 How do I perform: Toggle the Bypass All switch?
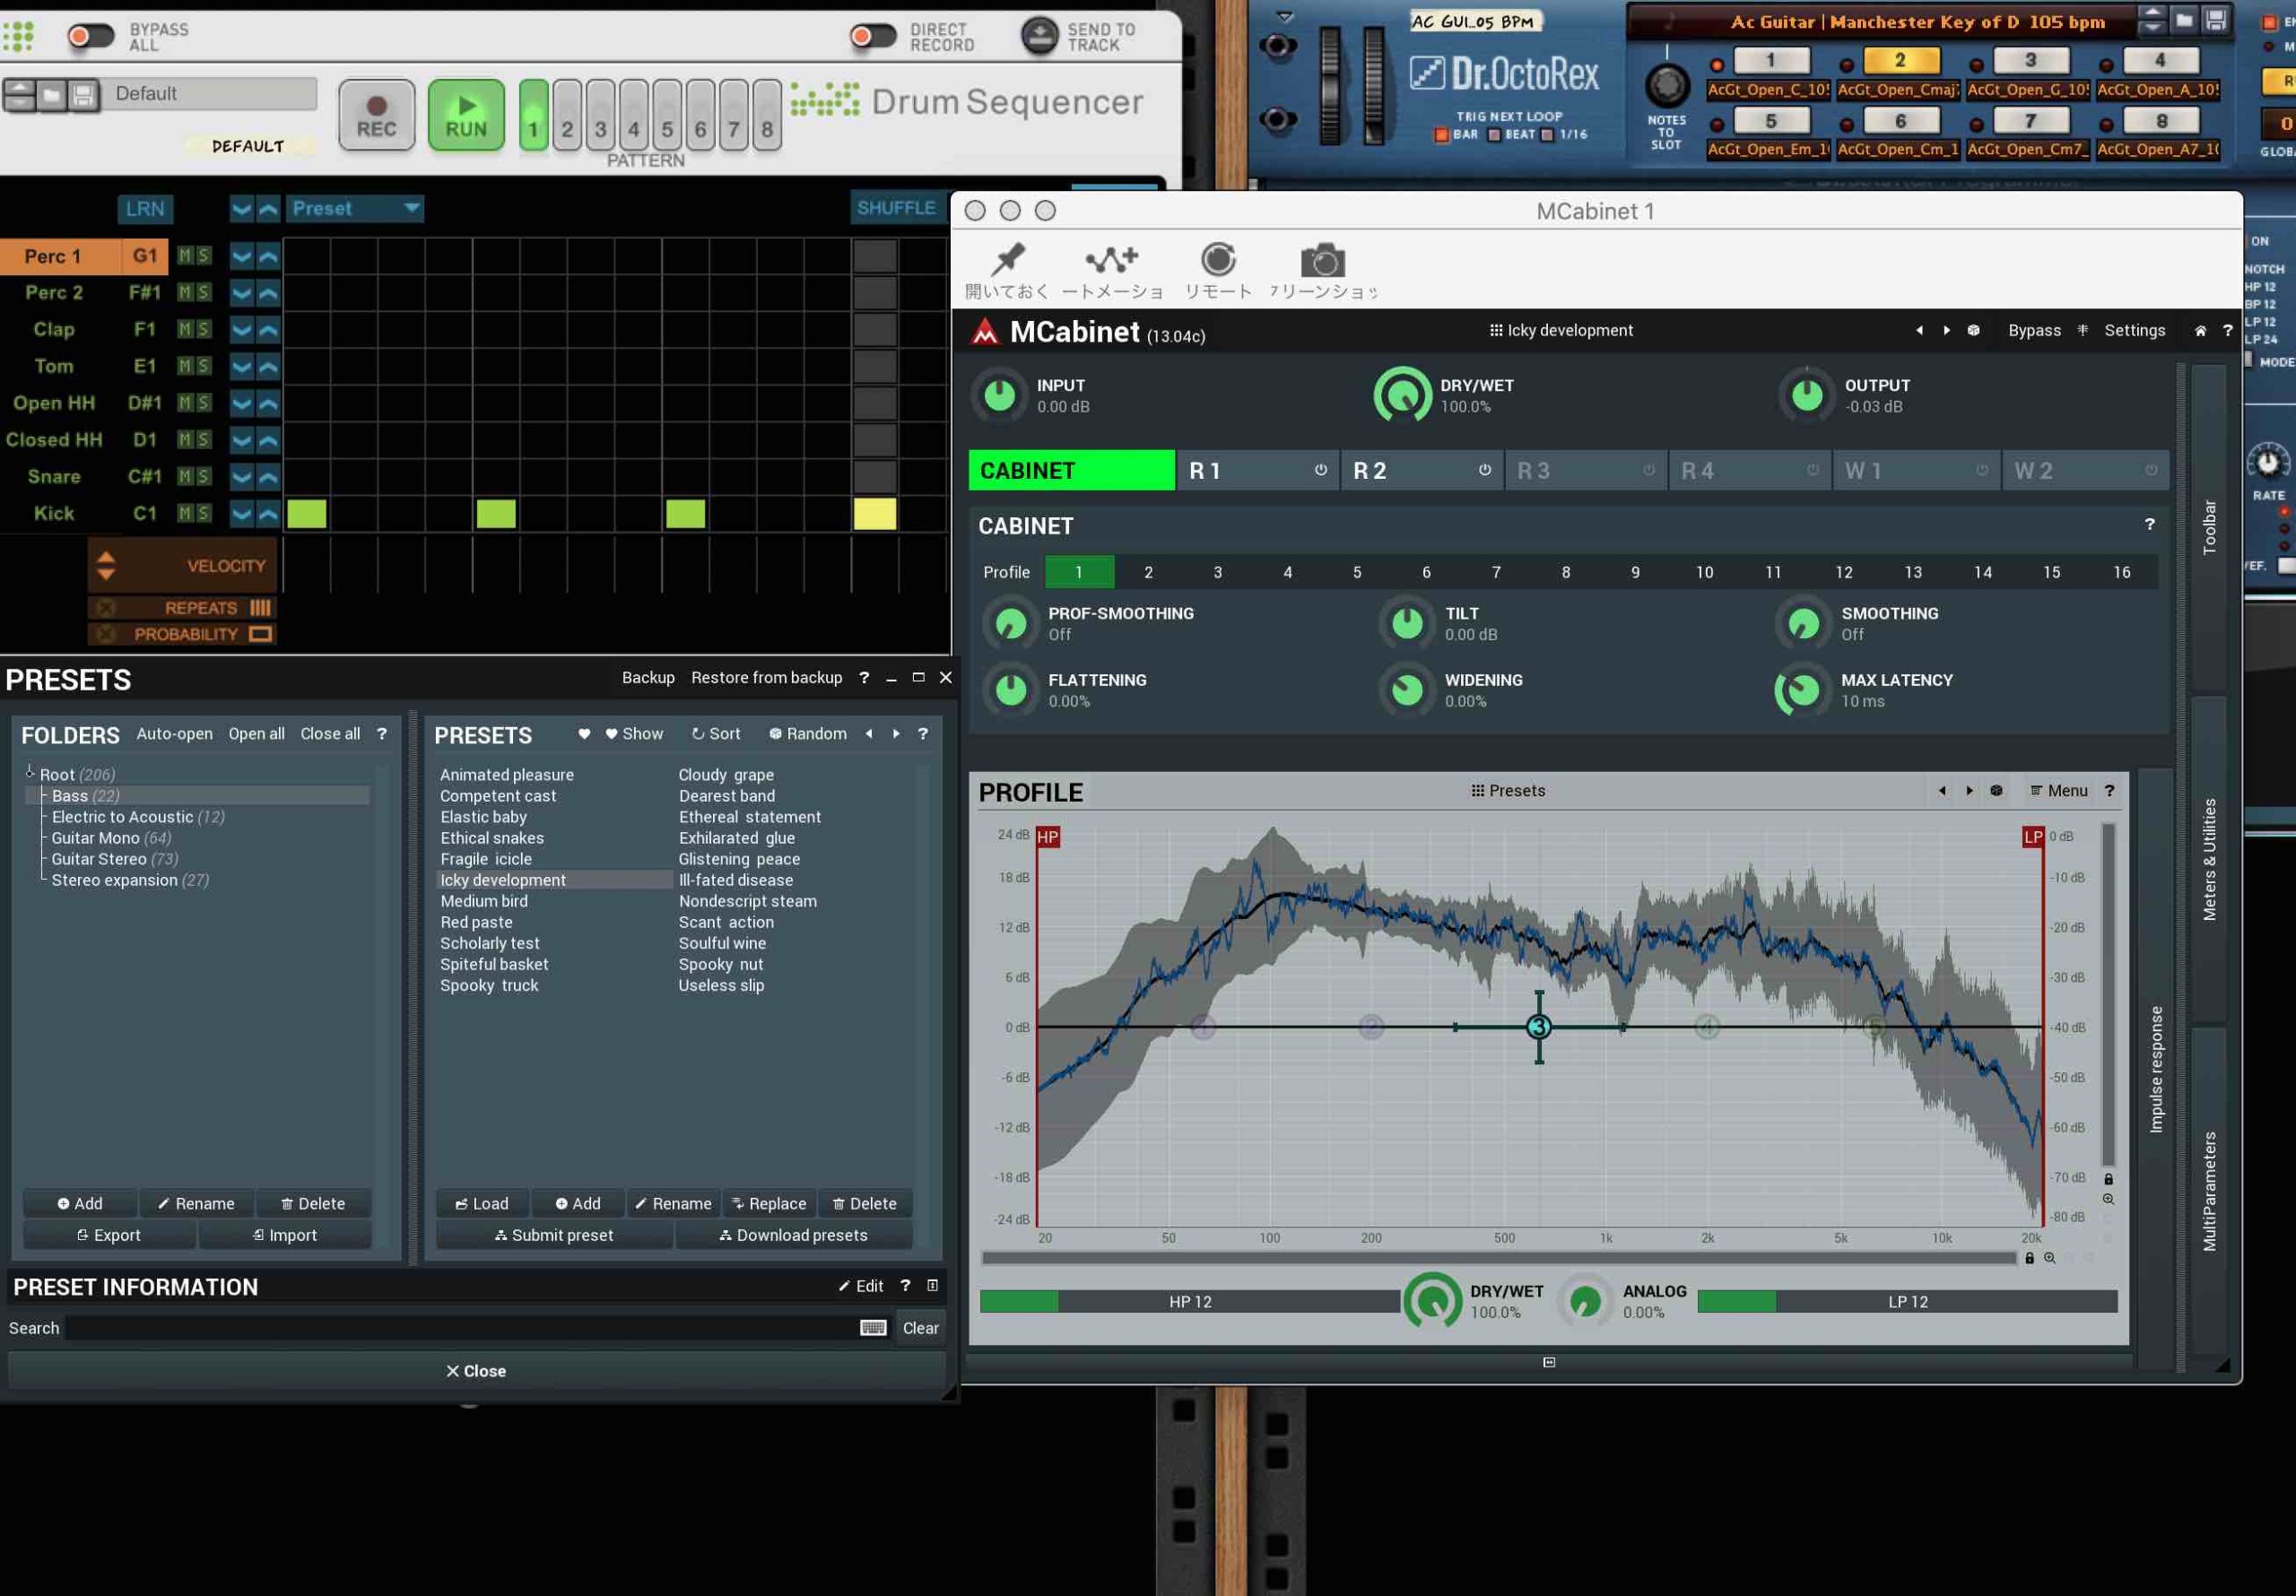tap(91, 37)
